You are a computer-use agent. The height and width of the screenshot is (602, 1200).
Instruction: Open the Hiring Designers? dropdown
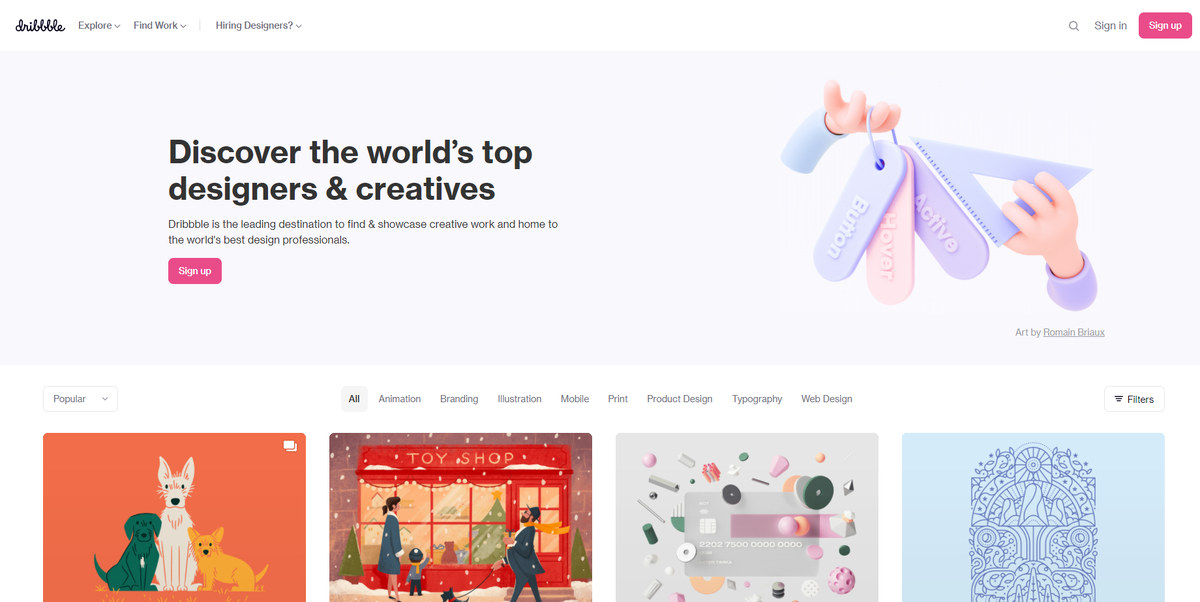[x=259, y=26]
